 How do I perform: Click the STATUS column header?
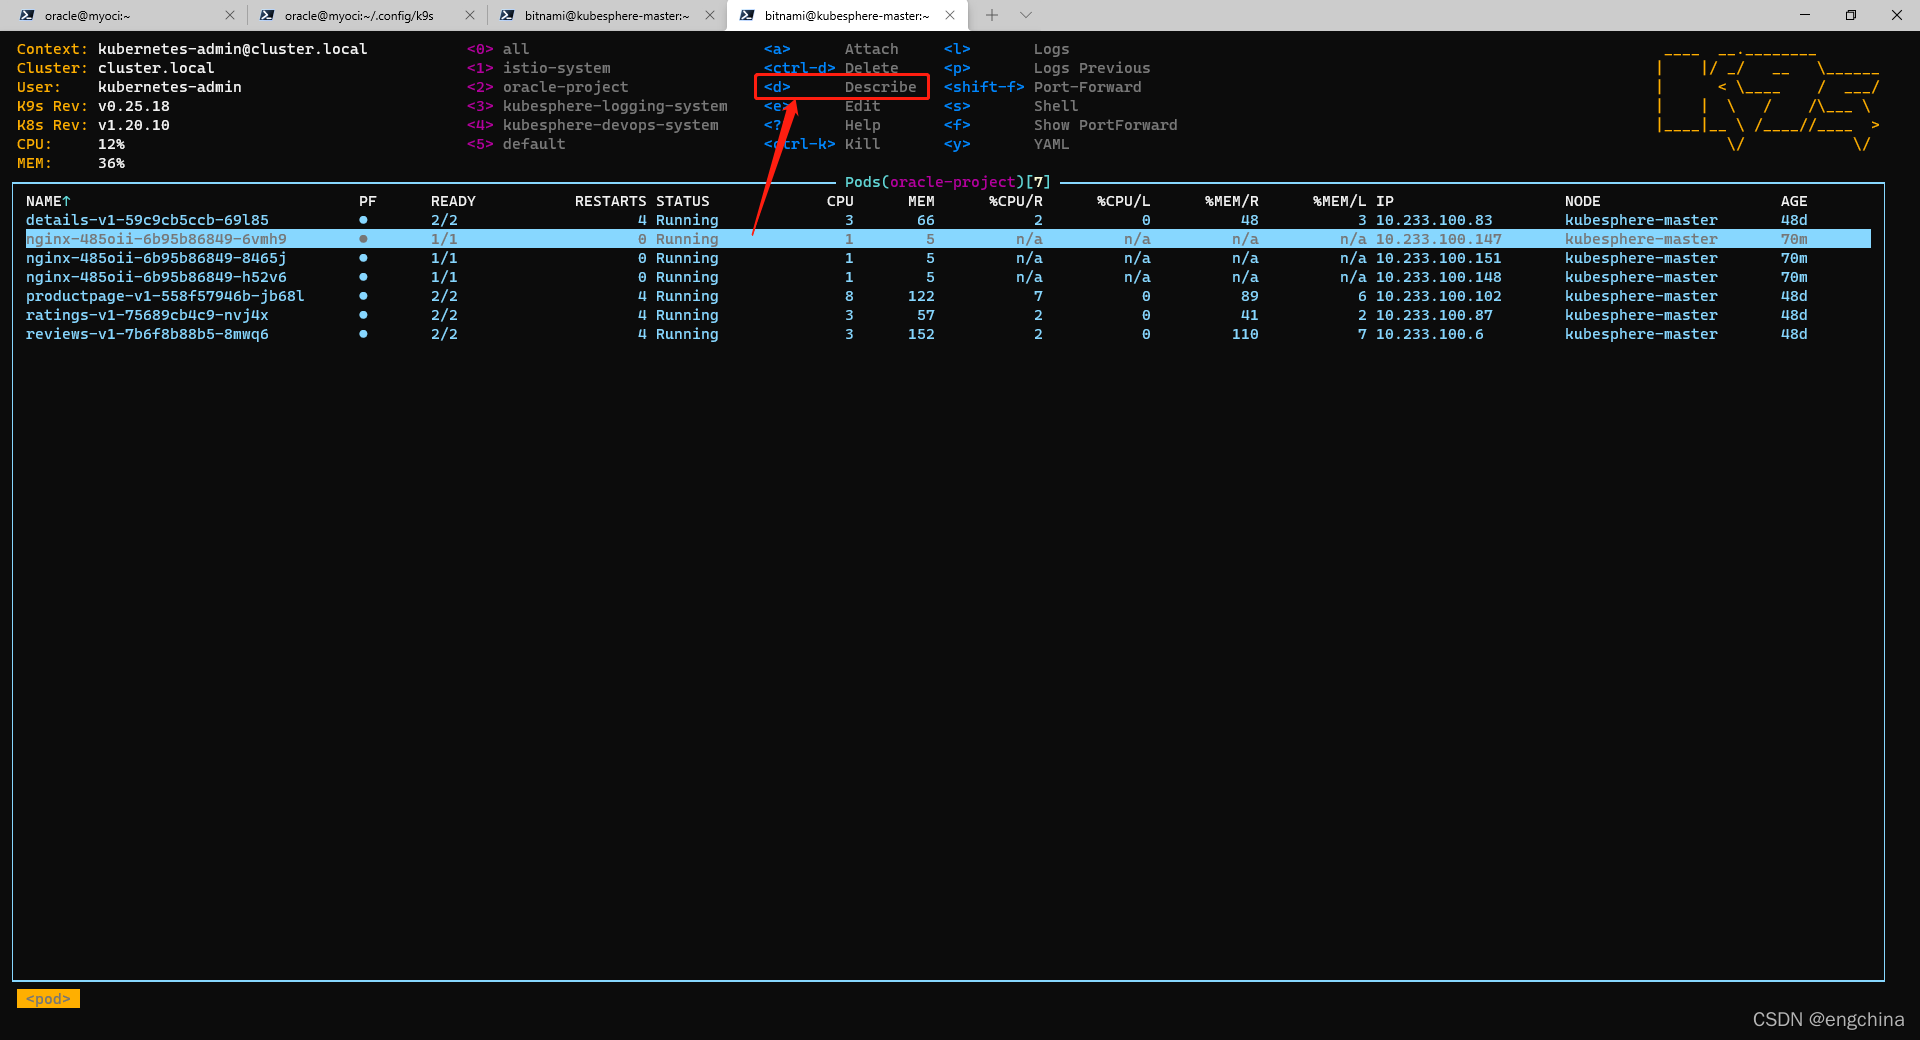(x=683, y=201)
